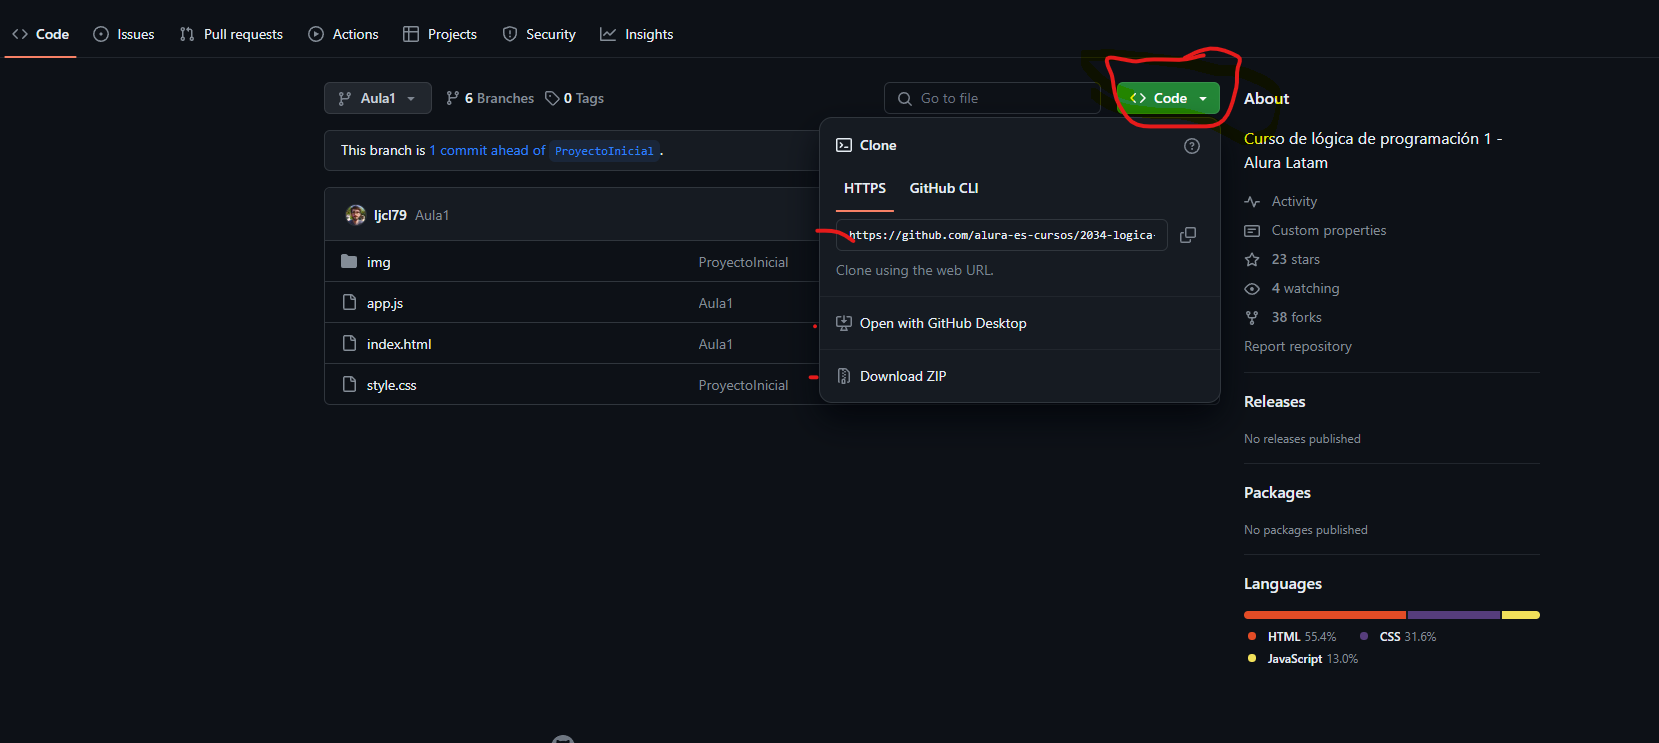Click the clone URL text field
The image size is (1659, 743).
[1002, 235]
